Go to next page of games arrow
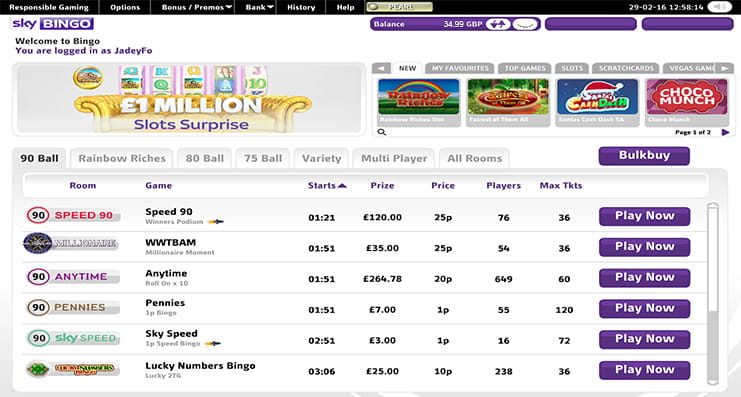 coord(725,132)
